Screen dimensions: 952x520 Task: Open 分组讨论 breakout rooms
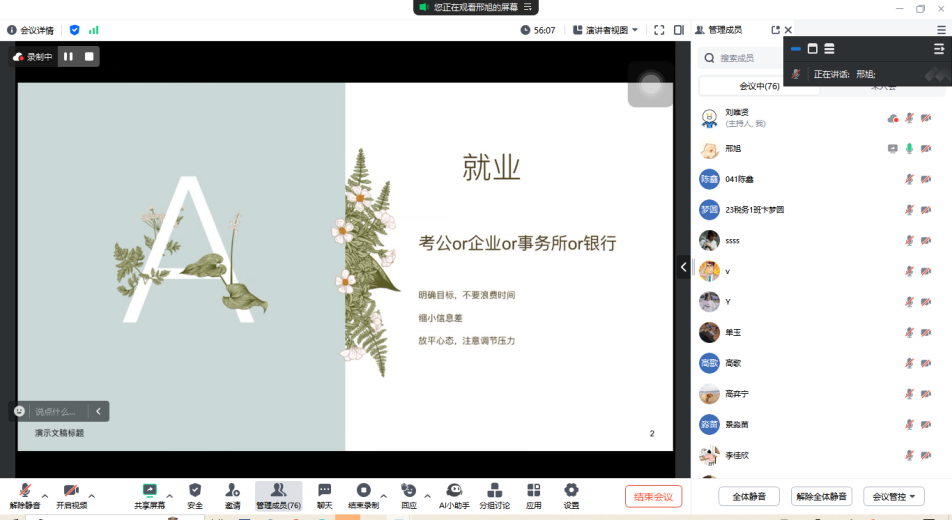(494, 494)
